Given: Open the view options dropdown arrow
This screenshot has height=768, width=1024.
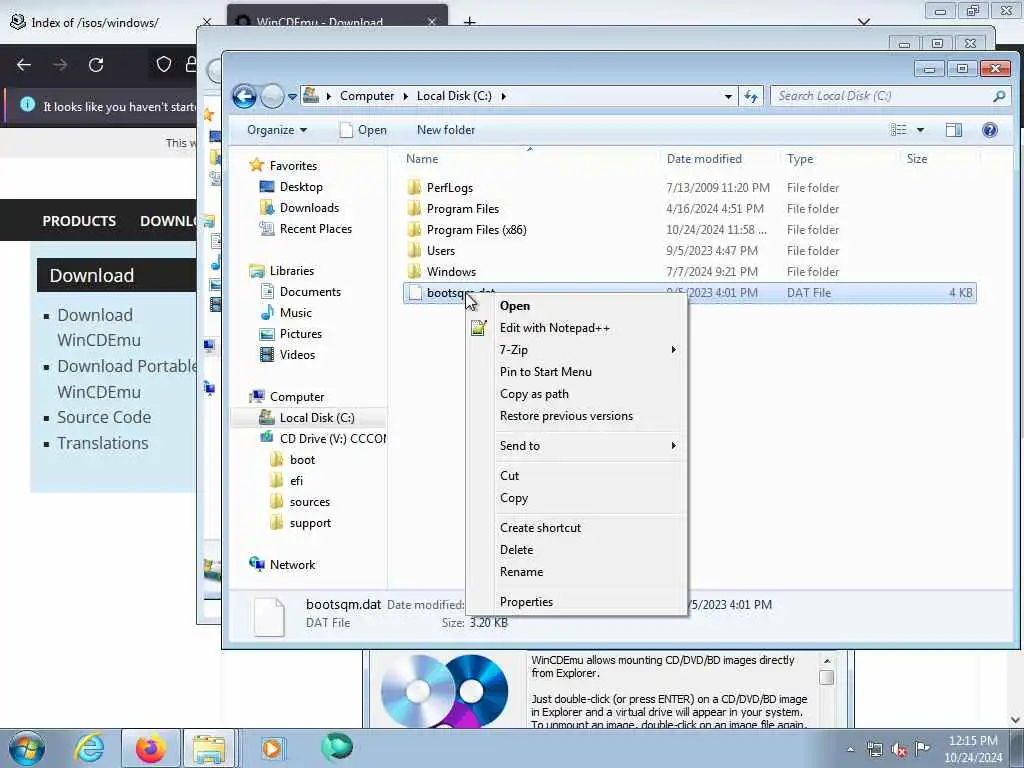Looking at the screenshot, I should pyautogui.click(x=920, y=130).
